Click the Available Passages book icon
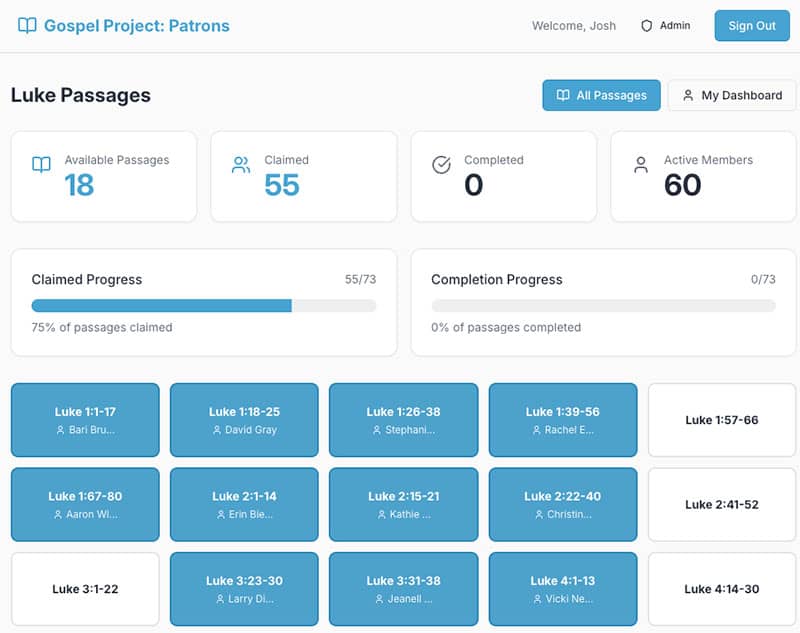Image resolution: width=800 pixels, height=633 pixels. click(41, 165)
